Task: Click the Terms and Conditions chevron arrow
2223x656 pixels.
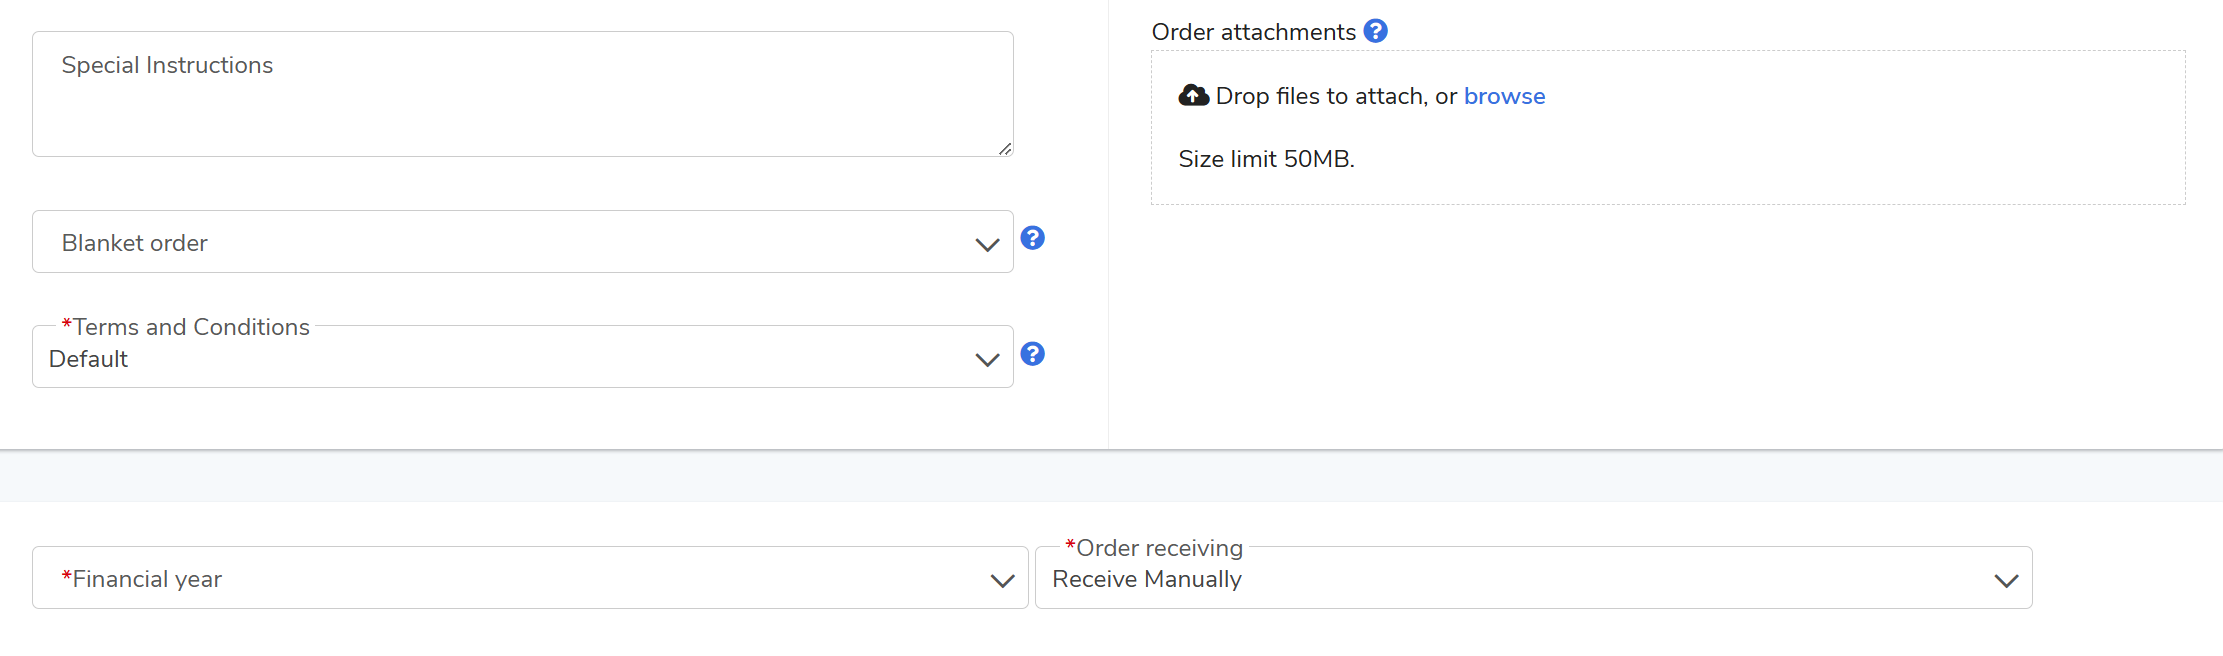Action: 987,359
